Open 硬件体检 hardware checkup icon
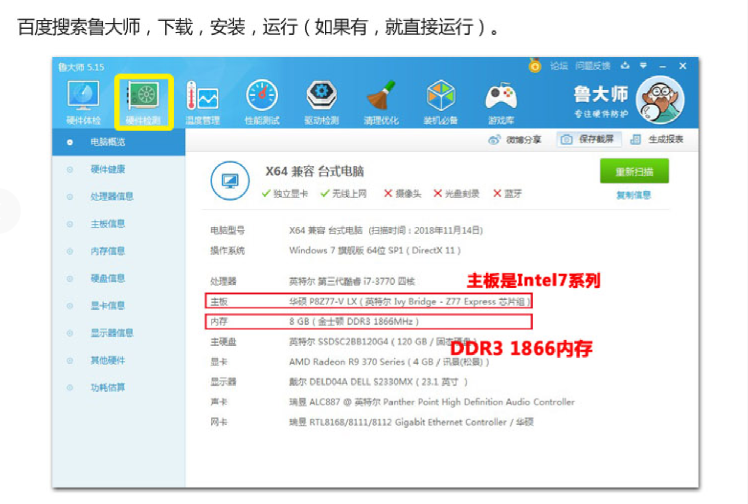Viewport: 748px width, 504px height. pyautogui.click(x=83, y=102)
